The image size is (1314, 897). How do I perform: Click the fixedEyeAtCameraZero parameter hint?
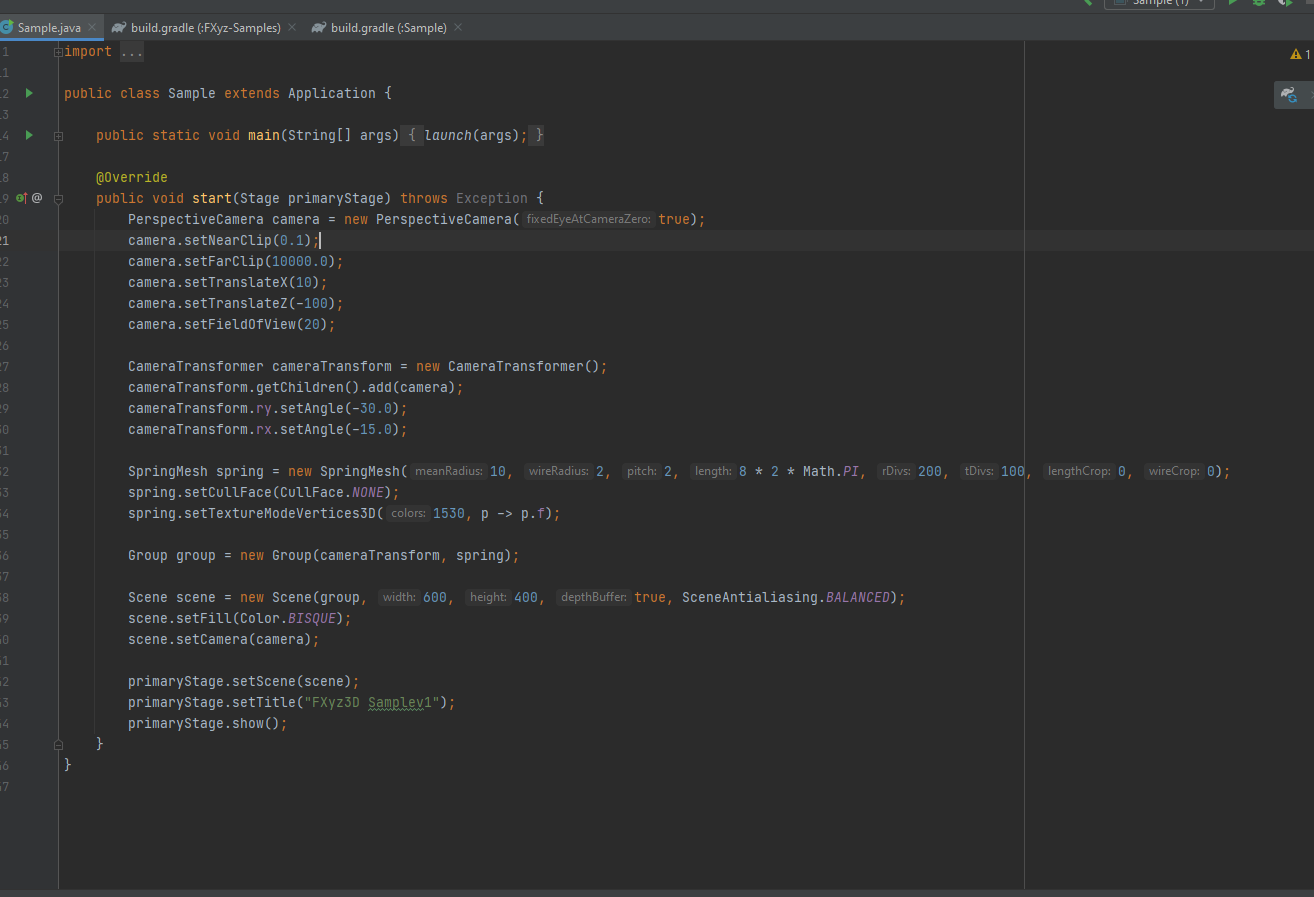coord(588,219)
